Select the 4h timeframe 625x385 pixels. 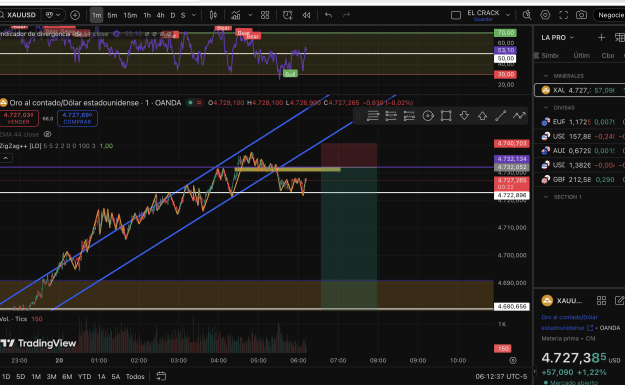160,15
